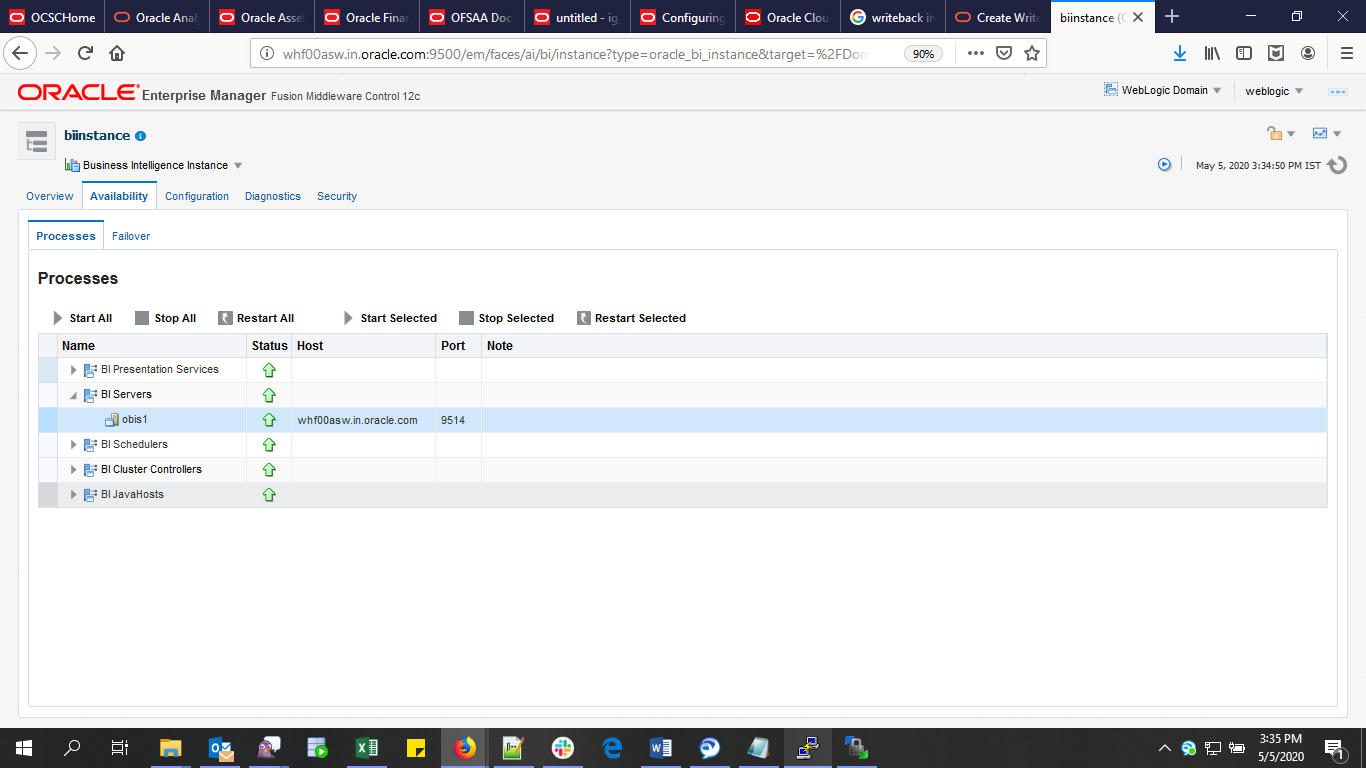Click the biinstance target menu icon

[37, 142]
